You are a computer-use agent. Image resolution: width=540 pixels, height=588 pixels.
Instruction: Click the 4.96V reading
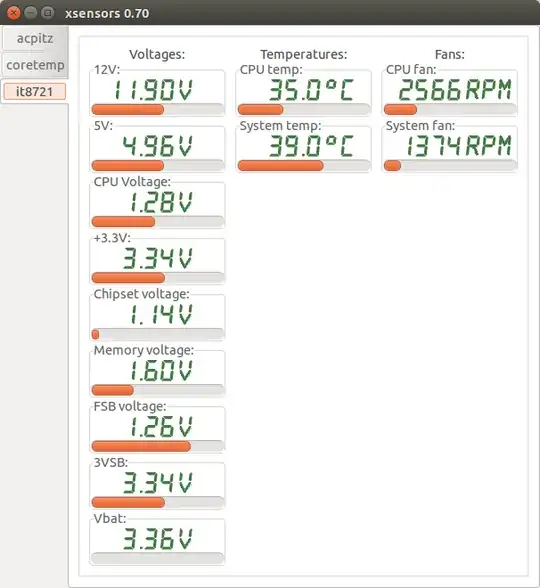coord(158,146)
